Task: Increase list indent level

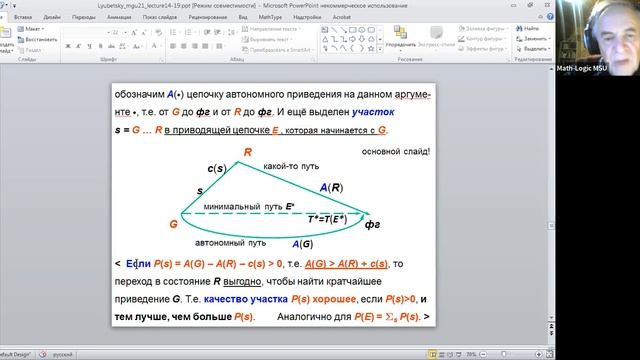Action: click(218, 33)
